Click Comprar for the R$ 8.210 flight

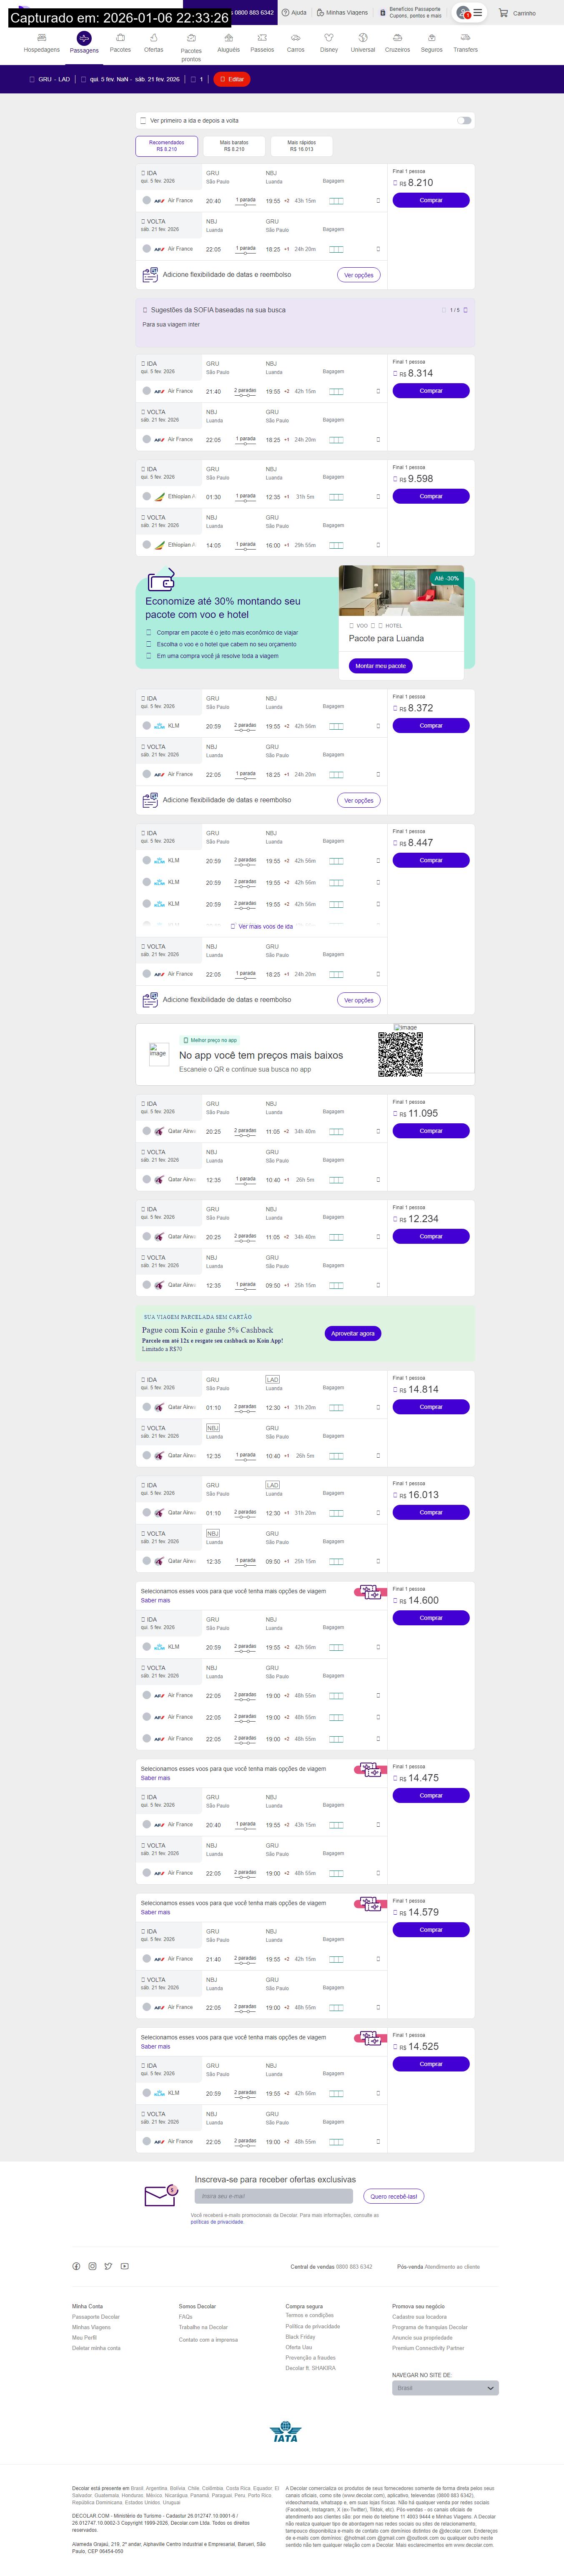(430, 200)
